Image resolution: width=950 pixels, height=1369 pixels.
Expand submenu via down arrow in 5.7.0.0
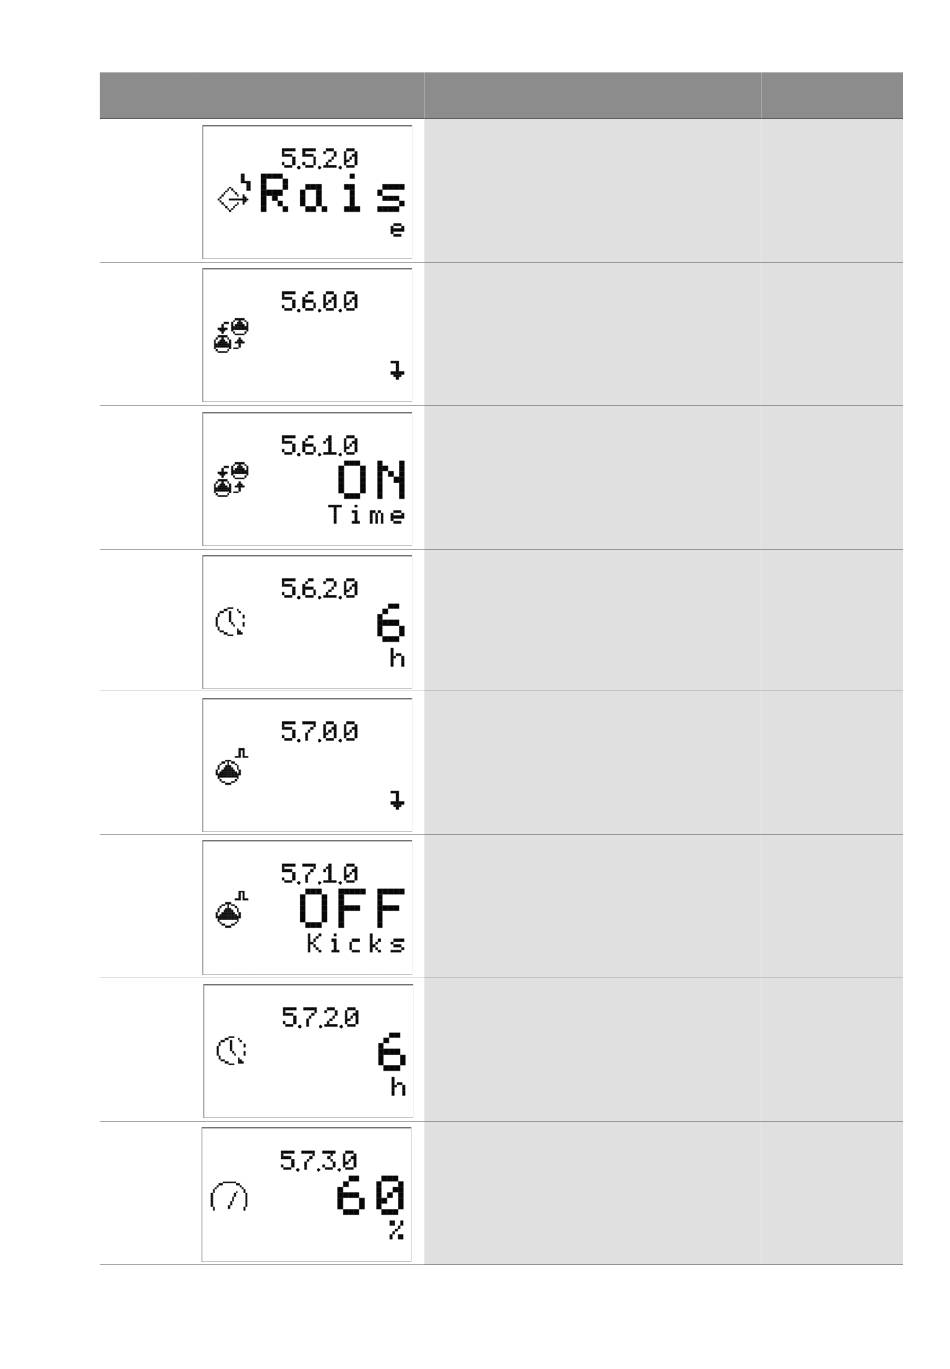(x=397, y=800)
